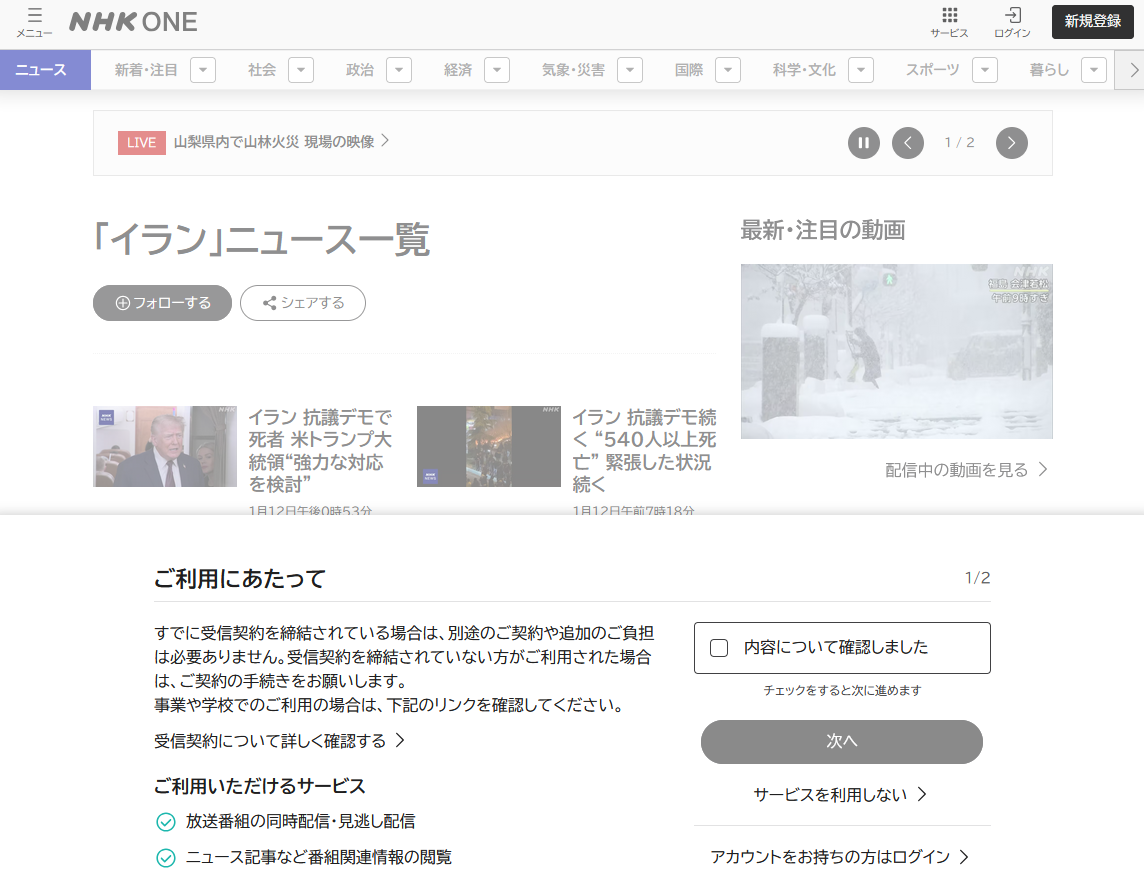
Task: Open the hamburger メニュー icon
Action: coord(34,22)
